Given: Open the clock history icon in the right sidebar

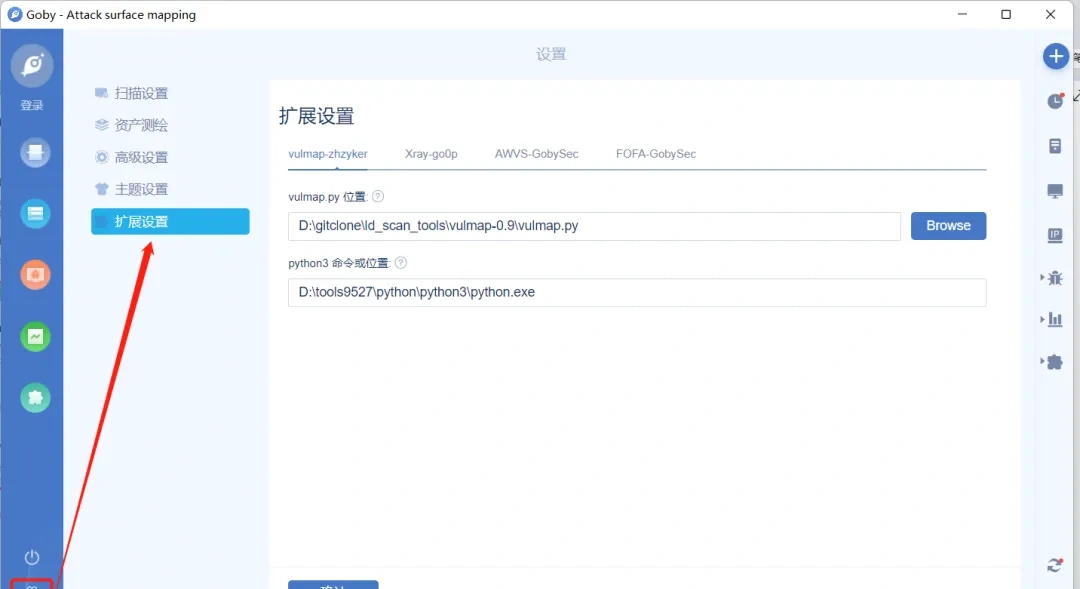Looking at the screenshot, I should coord(1055,101).
